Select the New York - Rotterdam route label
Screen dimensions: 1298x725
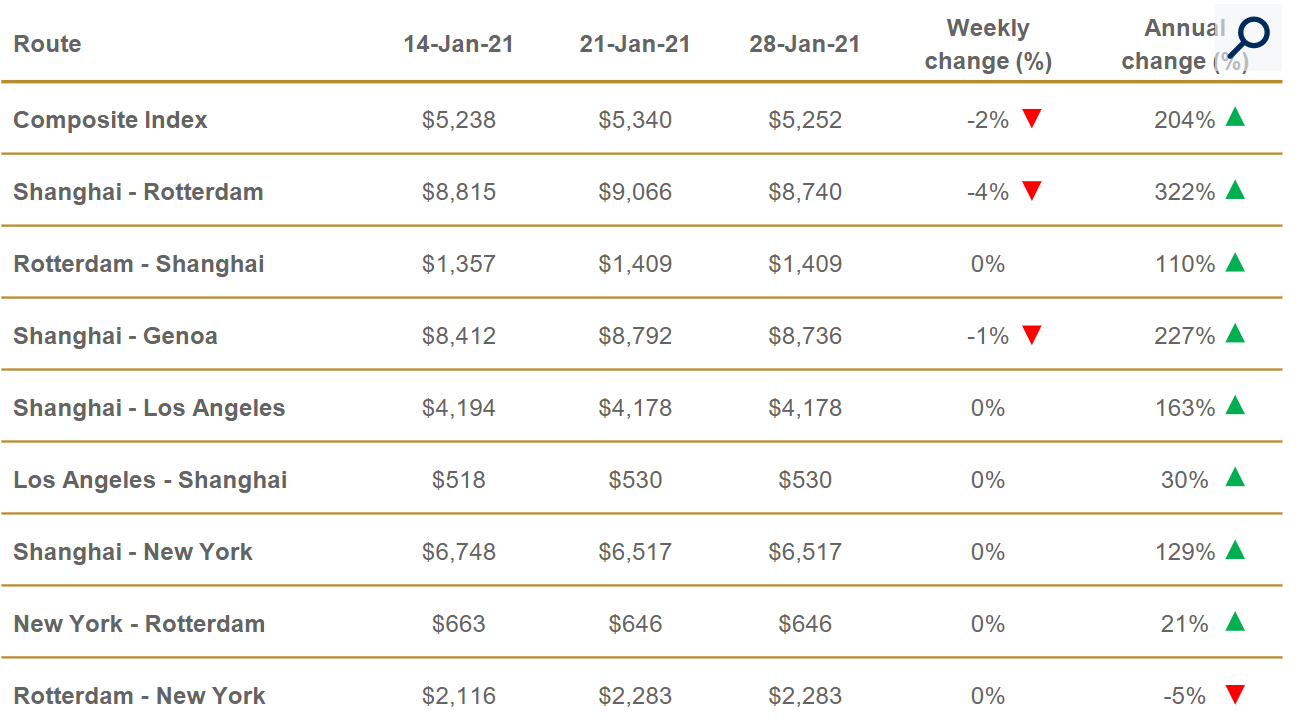point(139,624)
